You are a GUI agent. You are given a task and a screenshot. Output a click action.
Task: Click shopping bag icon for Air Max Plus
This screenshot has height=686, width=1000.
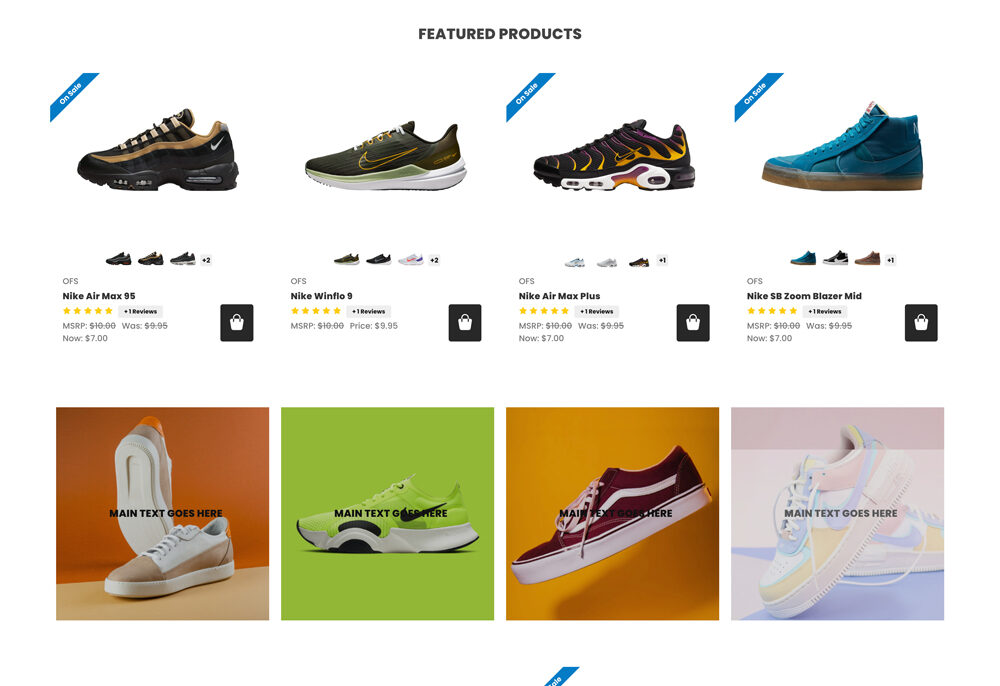pos(693,323)
